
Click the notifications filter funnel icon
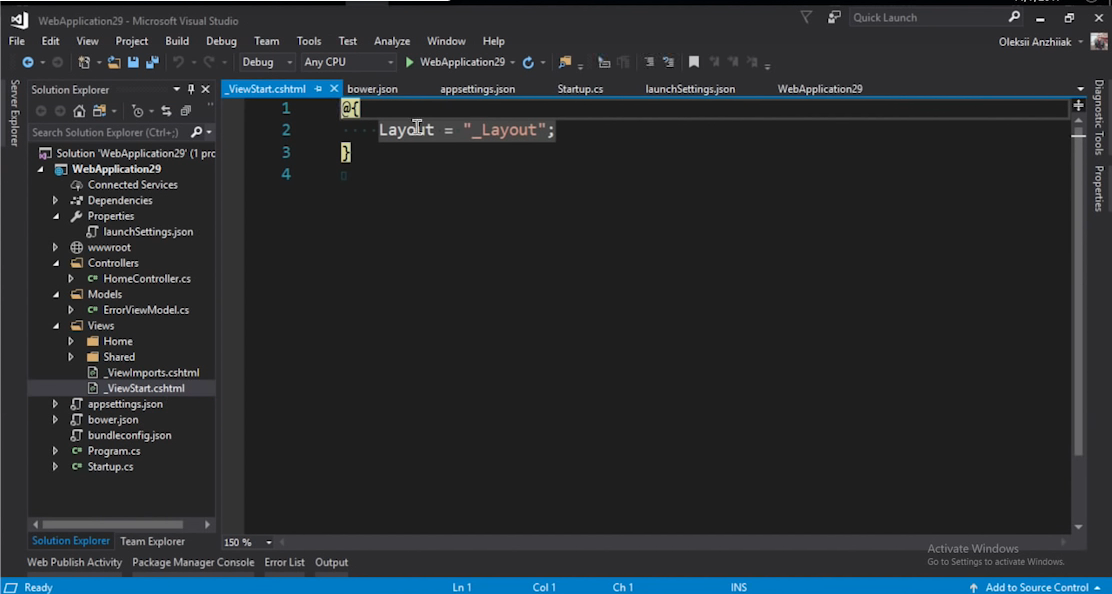(806, 17)
